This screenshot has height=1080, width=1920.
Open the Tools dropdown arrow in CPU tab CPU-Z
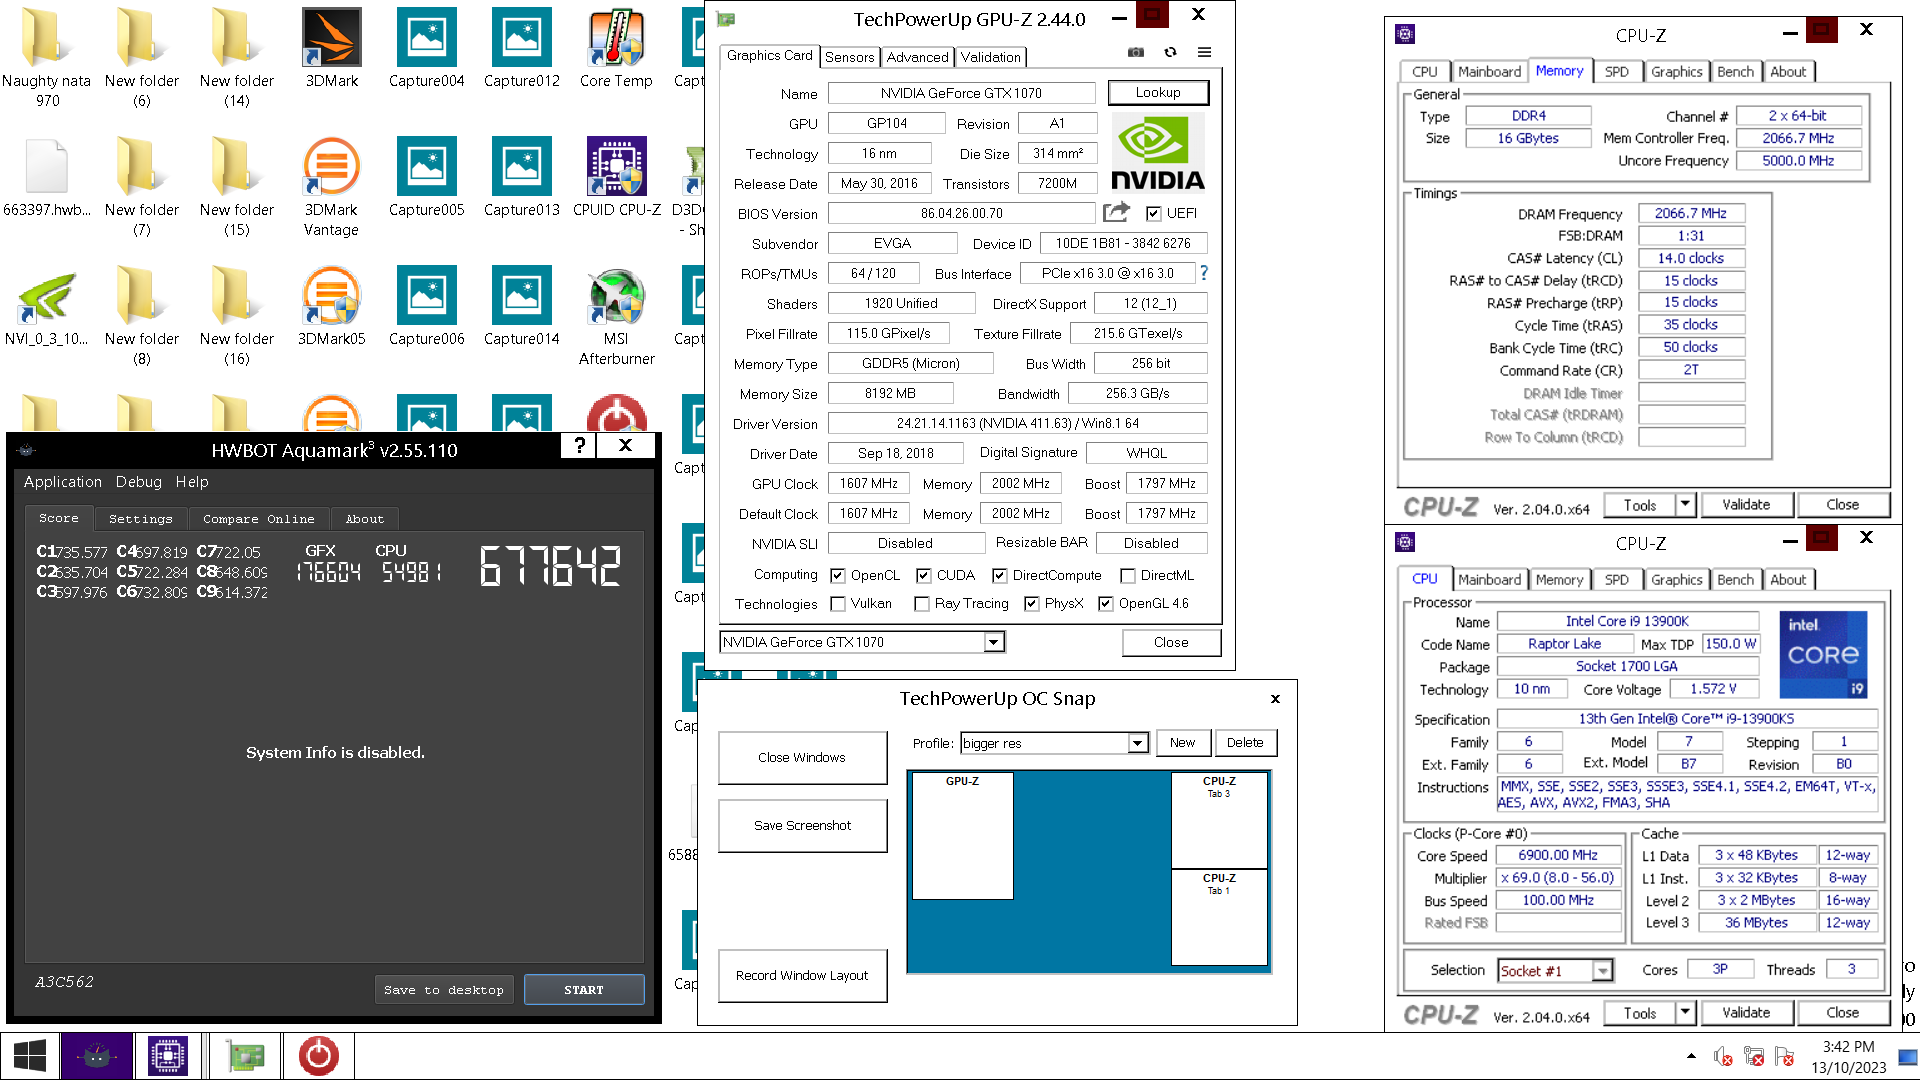point(1685,1012)
